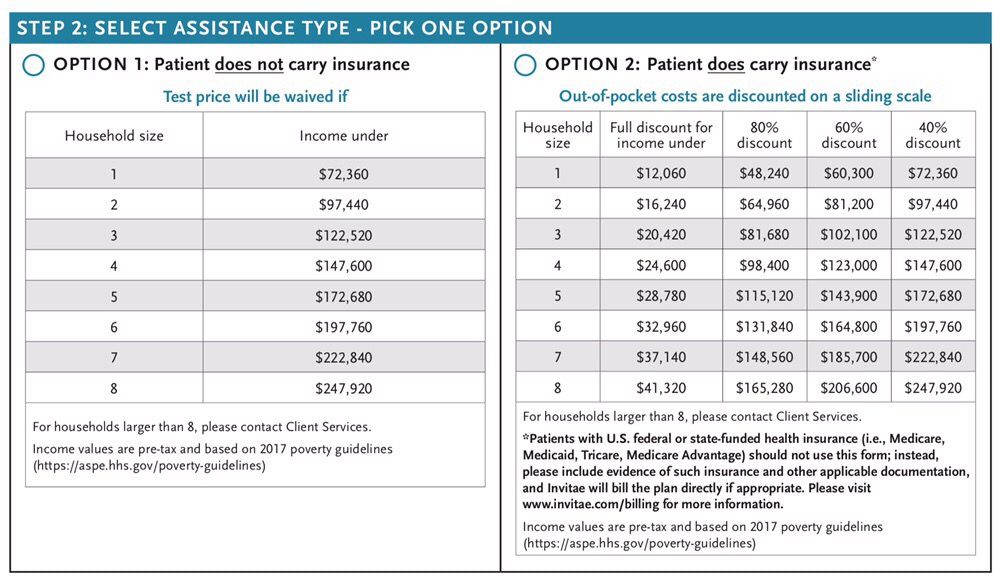Click the "80% discount" column header
This screenshot has height=584, width=1000.
pyautogui.click(x=764, y=135)
